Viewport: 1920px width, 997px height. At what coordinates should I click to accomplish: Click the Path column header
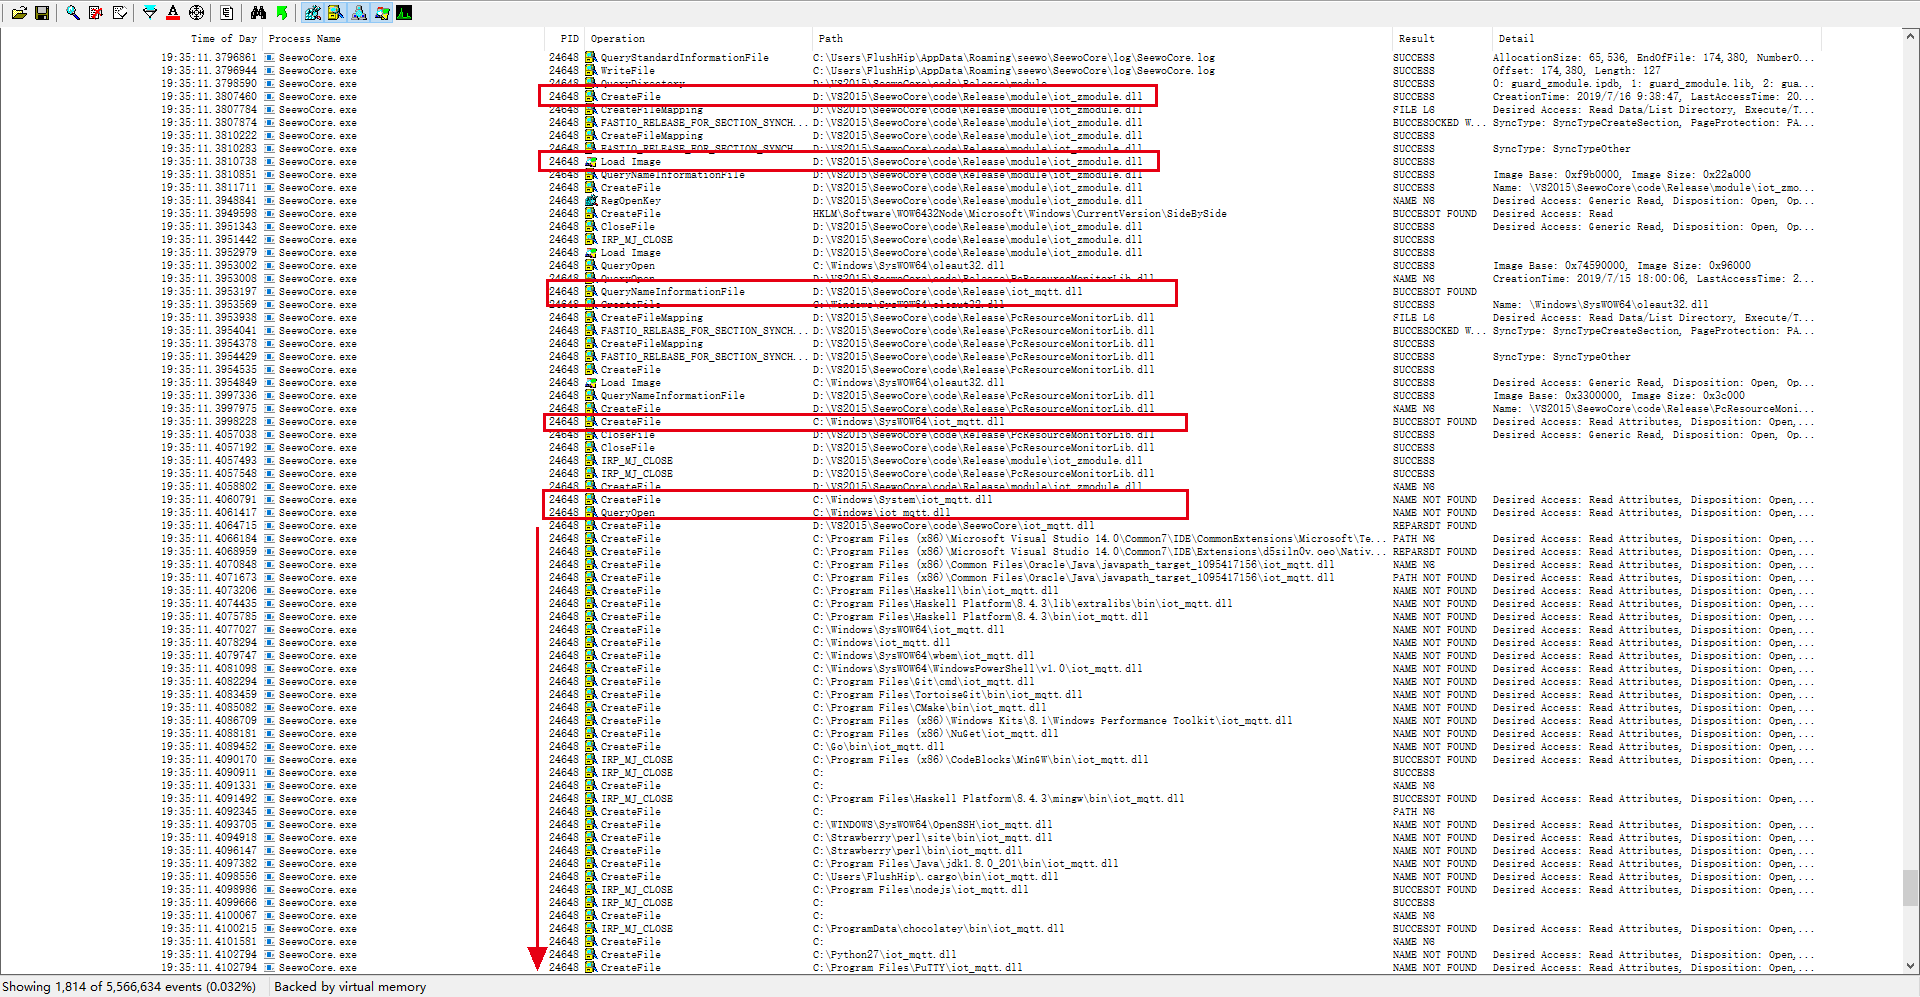[x=830, y=39]
